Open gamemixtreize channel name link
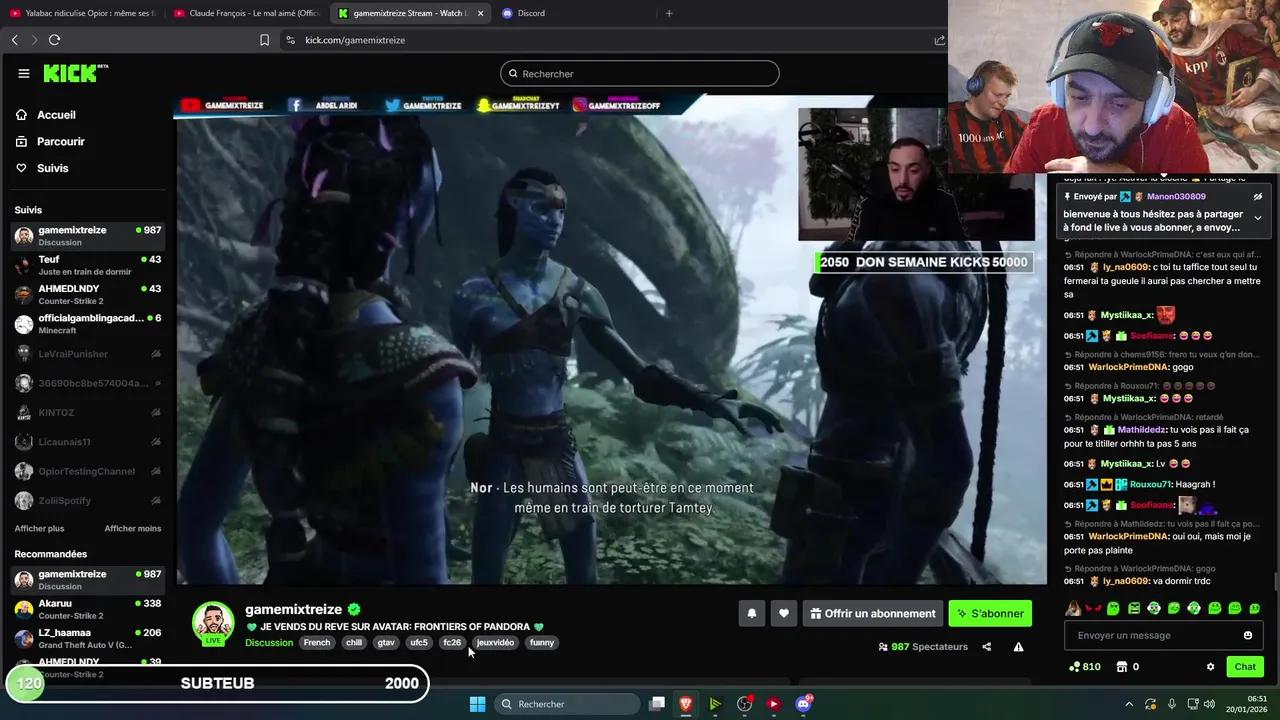 pos(293,609)
